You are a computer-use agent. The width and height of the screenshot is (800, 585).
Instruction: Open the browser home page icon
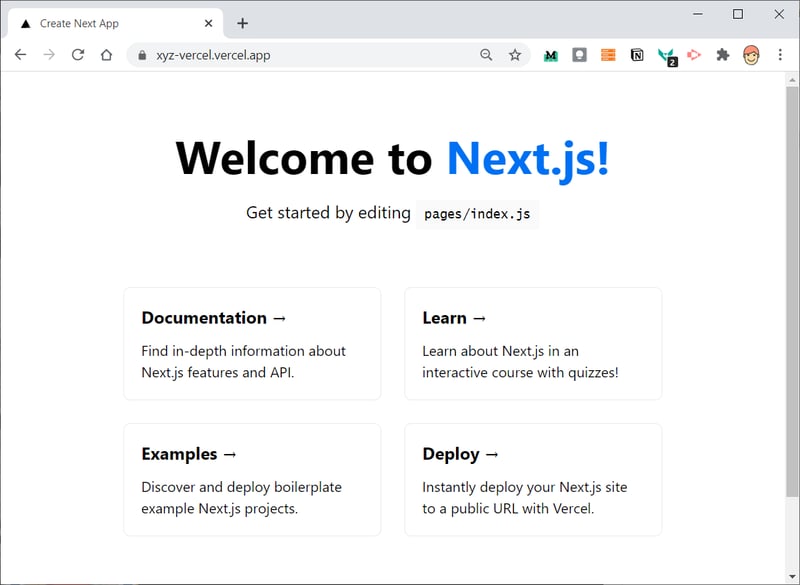[x=106, y=55]
